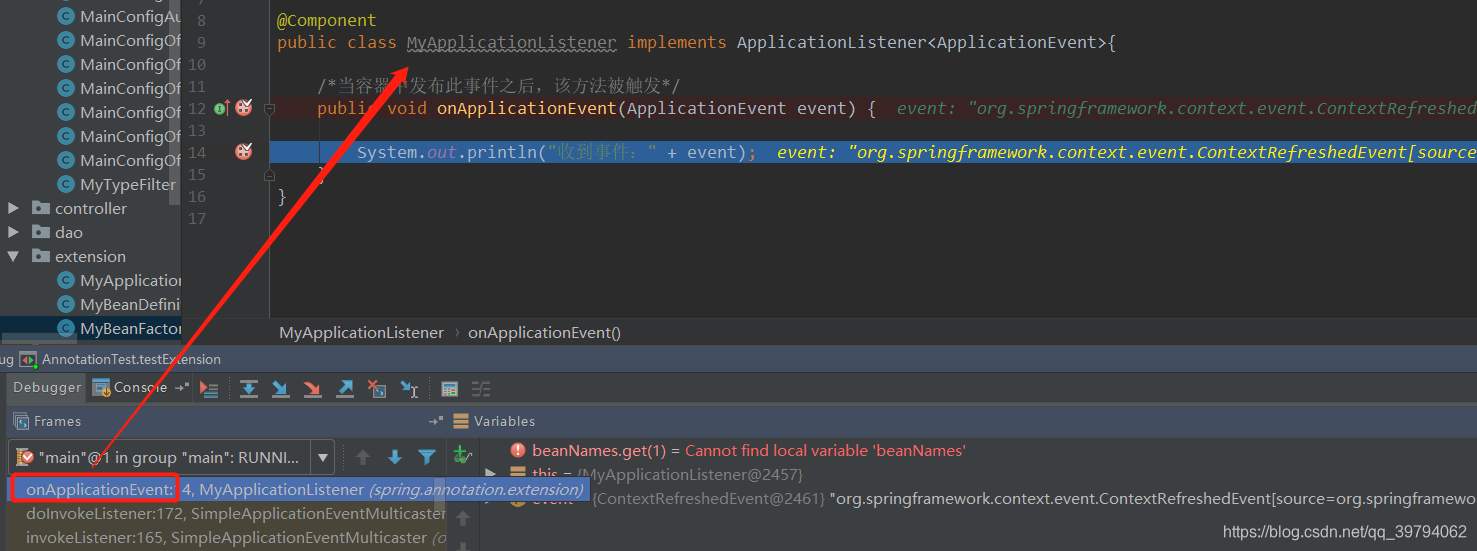
Task: Select next frame with blue down arrow
Action: pos(395,457)
